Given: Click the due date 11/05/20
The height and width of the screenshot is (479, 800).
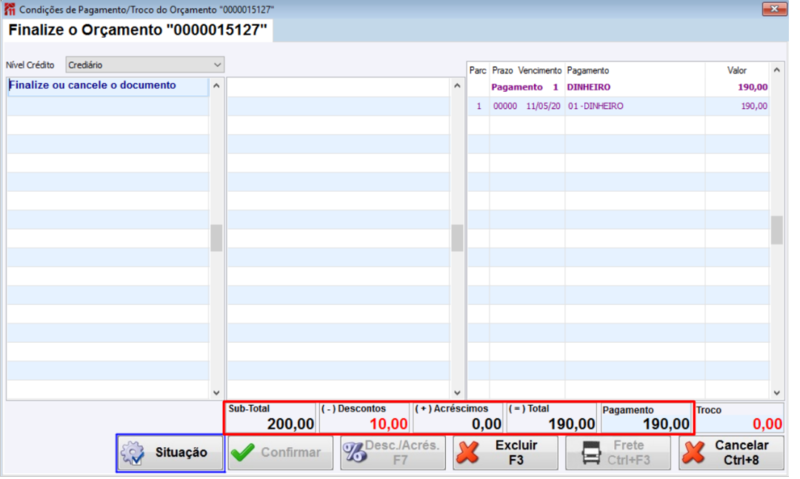Looking at the screenshot, I should (x=543, y=106).
